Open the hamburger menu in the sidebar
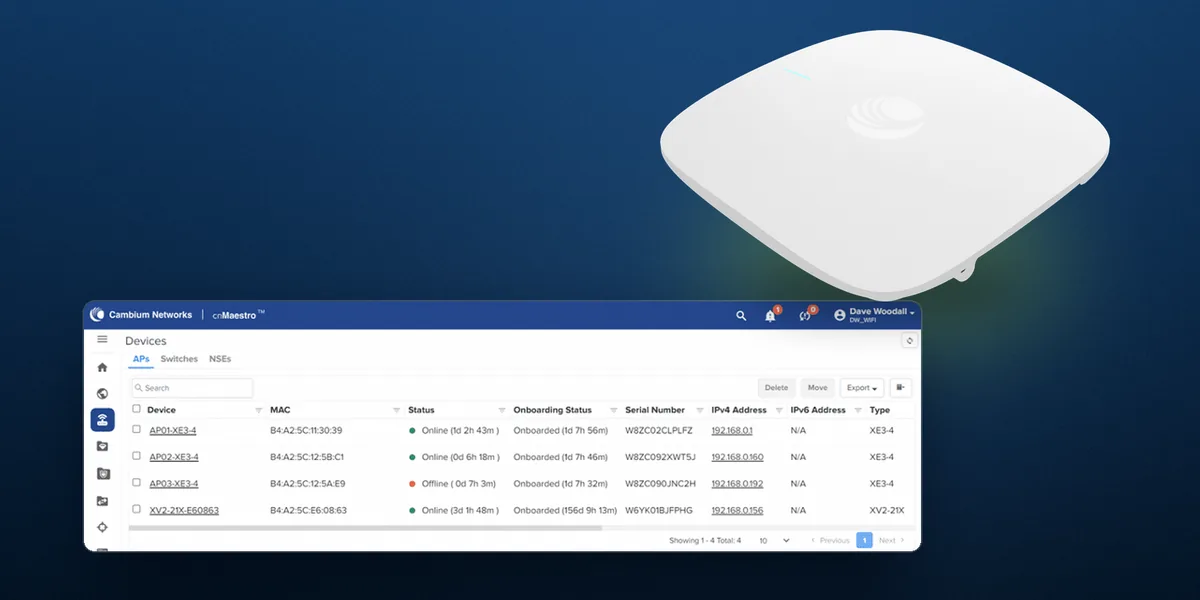The height and width of the screenshot is (600, 1200). (x=102, y=340)
